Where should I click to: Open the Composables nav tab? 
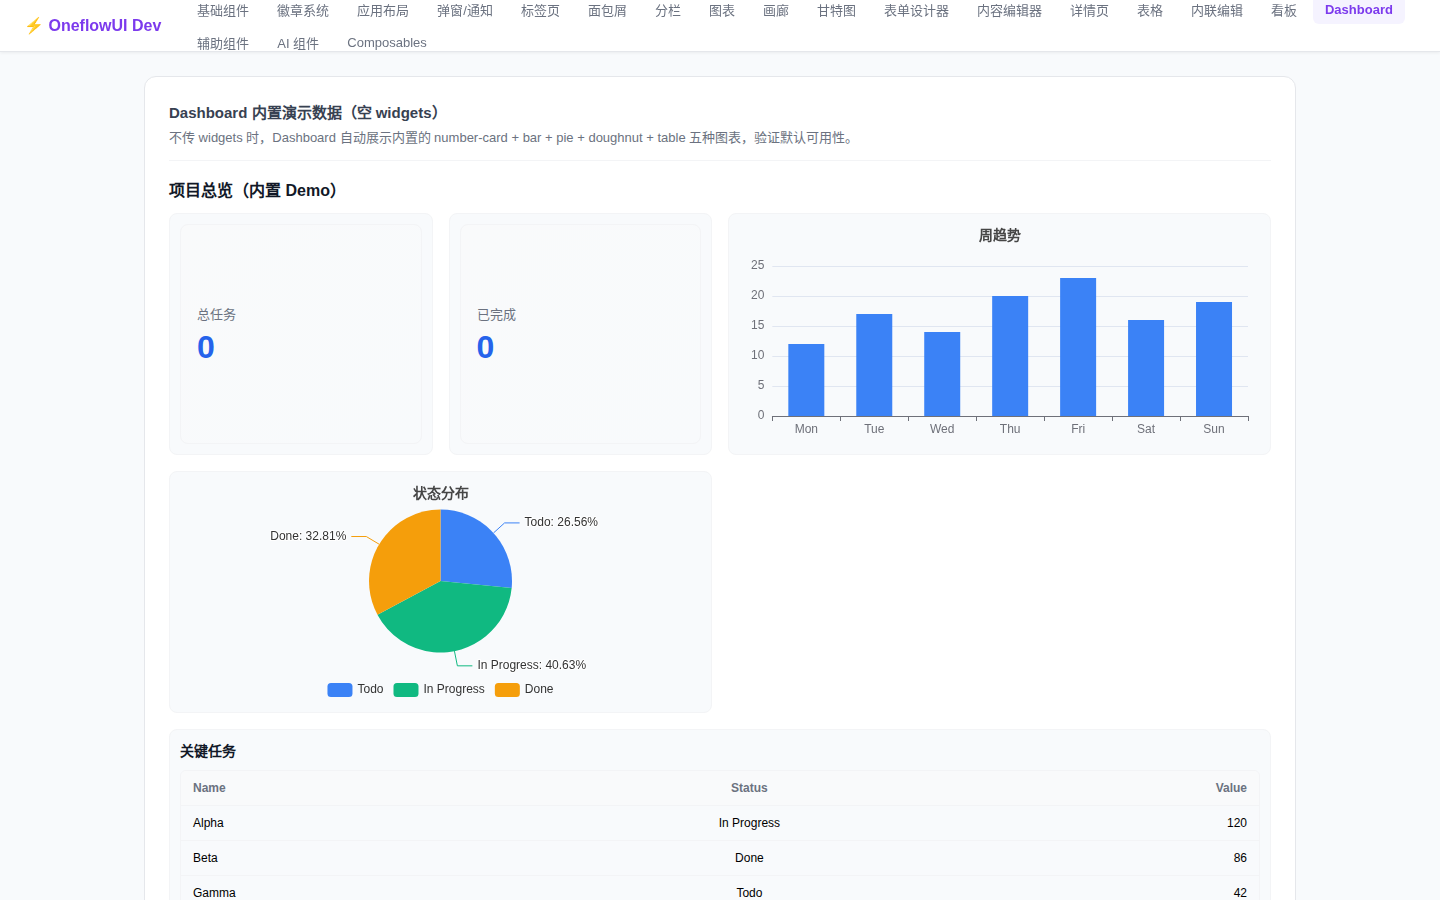click(387, 43)
